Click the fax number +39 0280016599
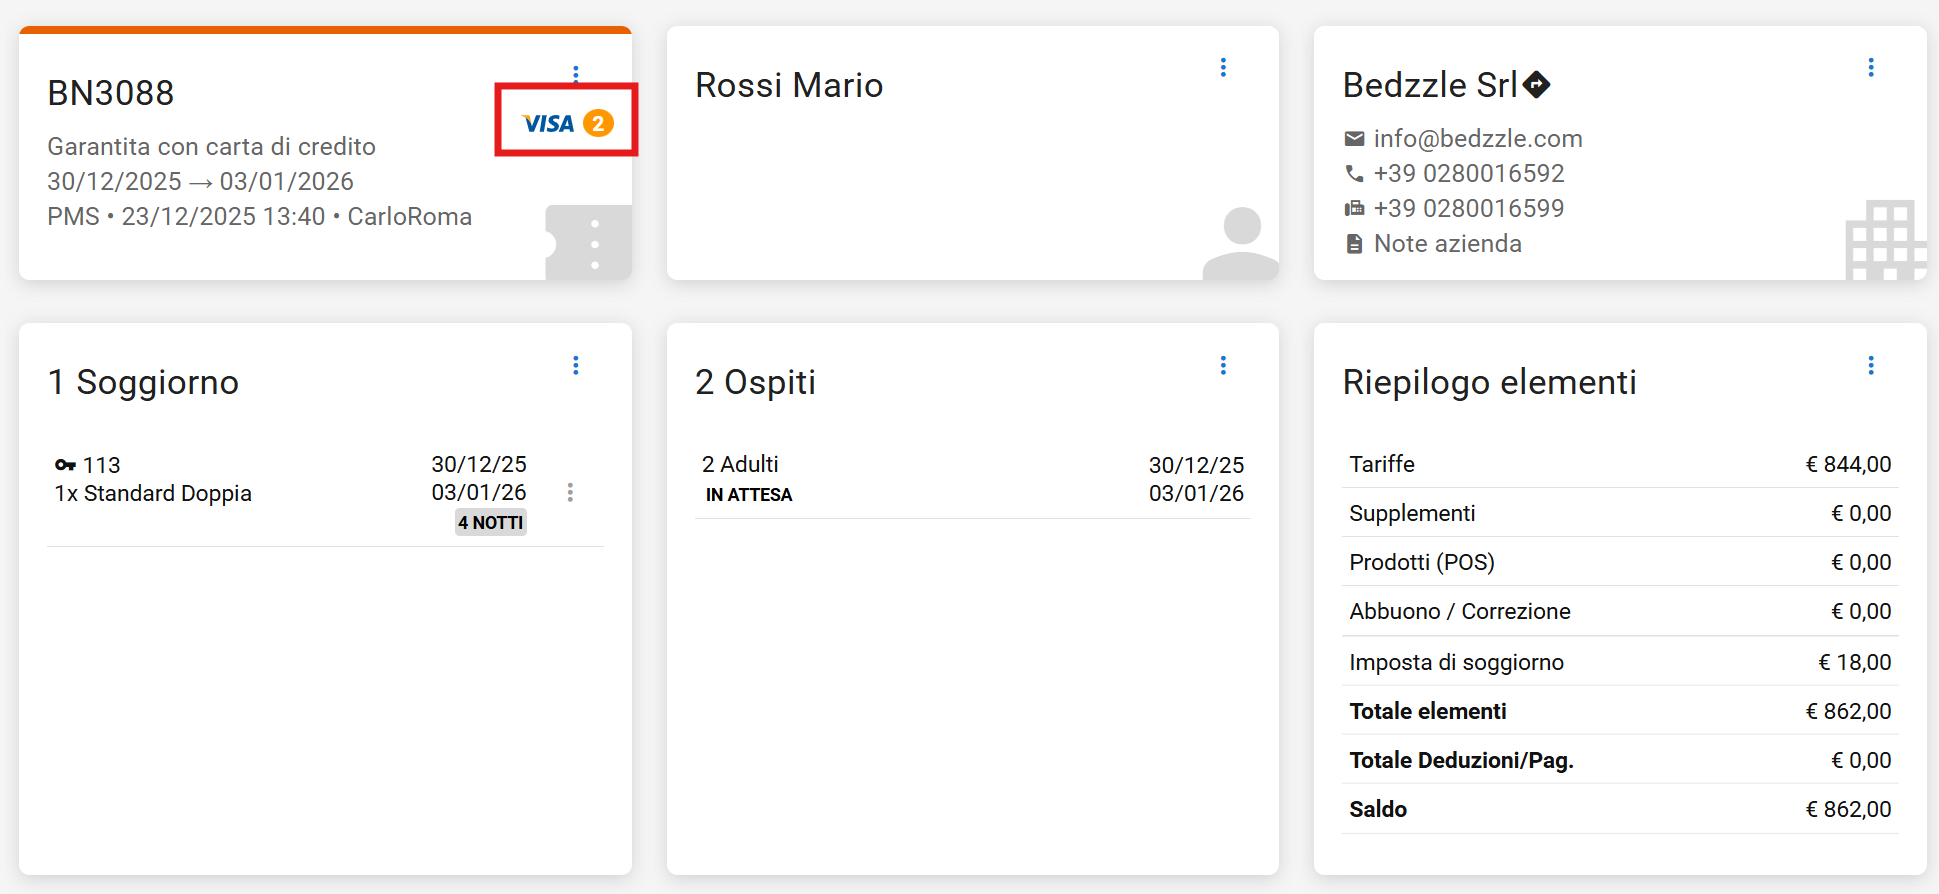The width and height of the screenshot is (1939, 894). (1468, 209)
